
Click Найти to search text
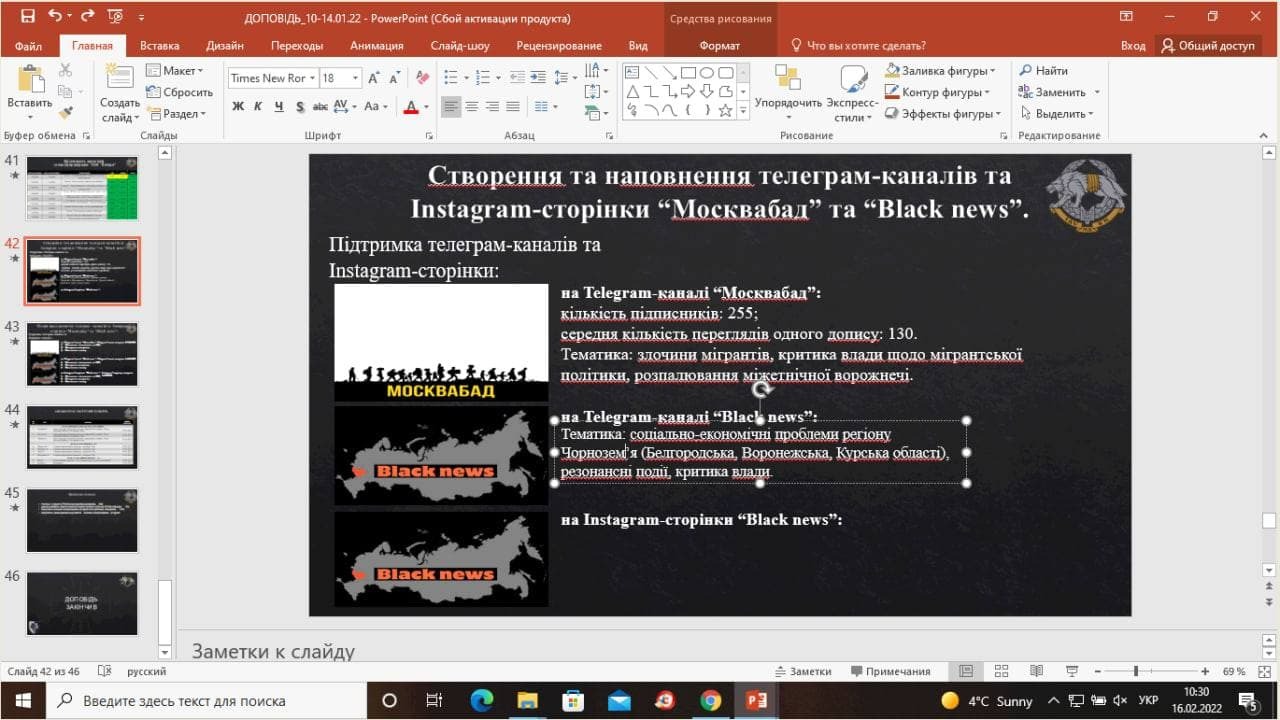point(1043,71)
